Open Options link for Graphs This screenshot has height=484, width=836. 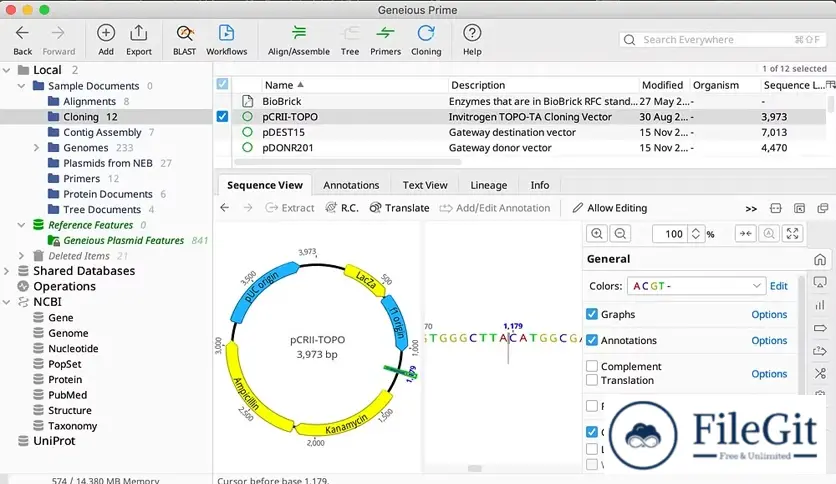coord(769,314)
